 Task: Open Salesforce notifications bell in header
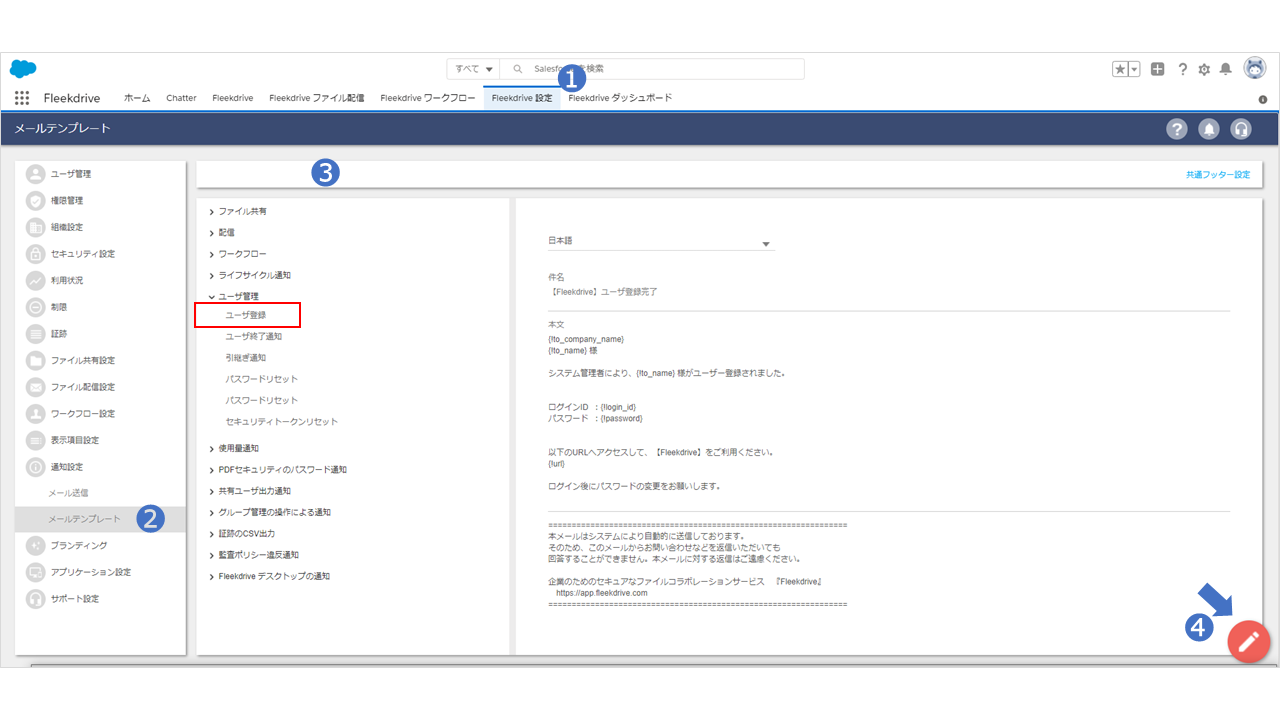[x=1225, y=69]
